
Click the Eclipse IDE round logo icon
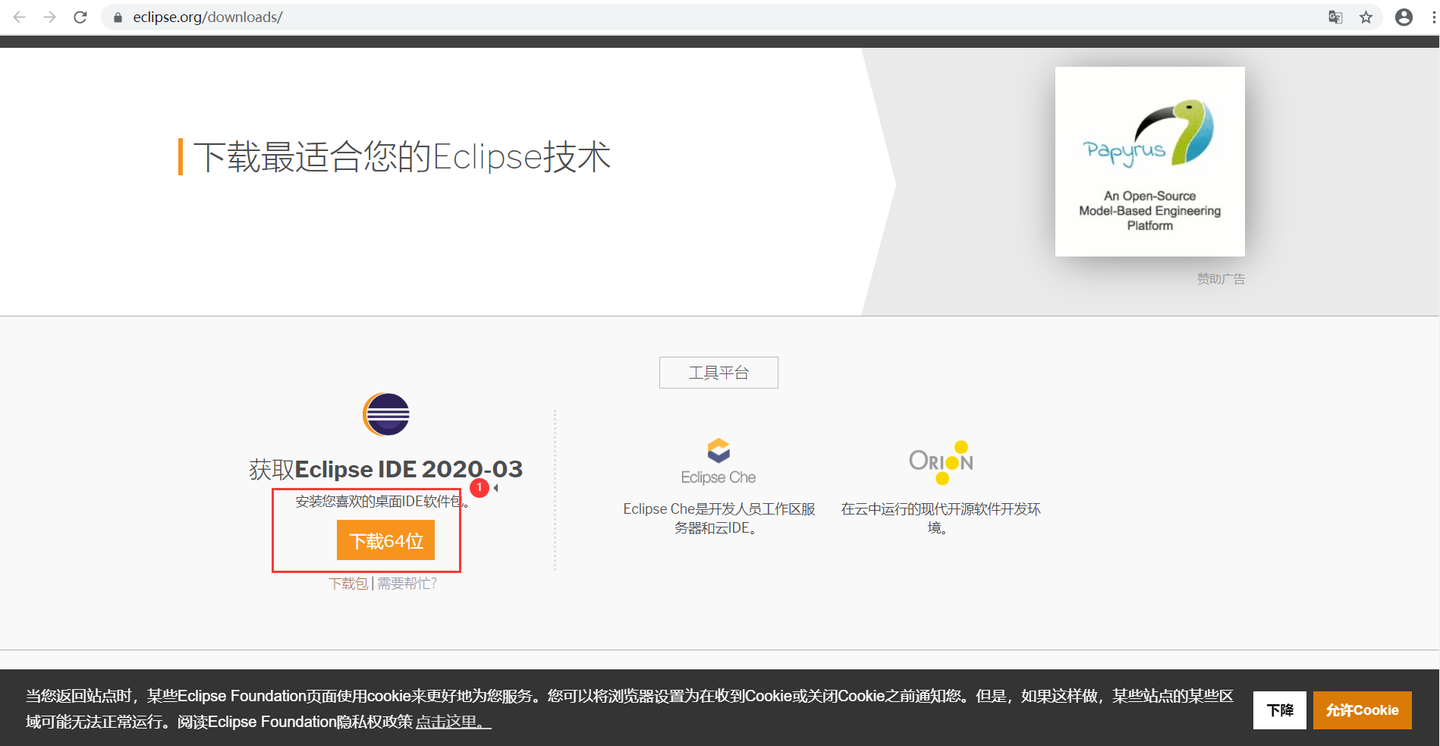(x=386, y=414)
